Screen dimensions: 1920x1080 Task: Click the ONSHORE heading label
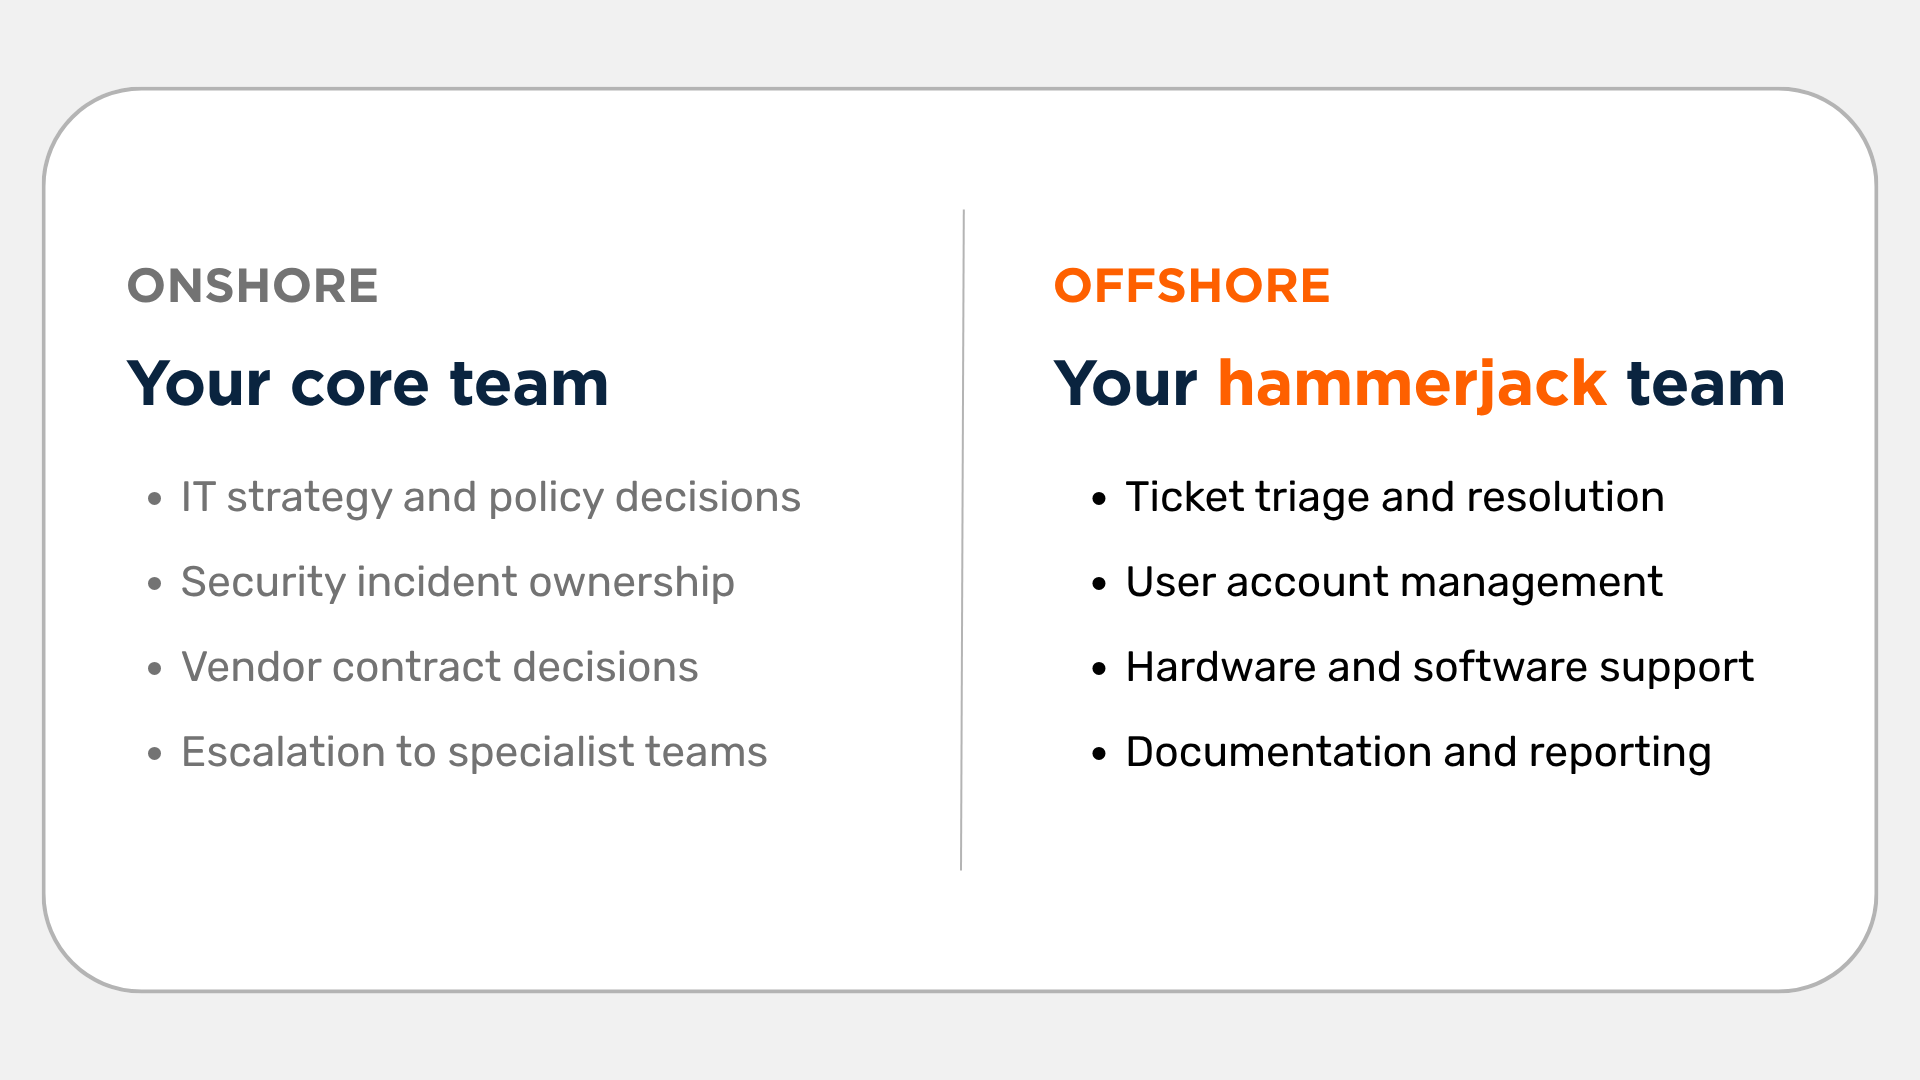click(x=252, y=286)
